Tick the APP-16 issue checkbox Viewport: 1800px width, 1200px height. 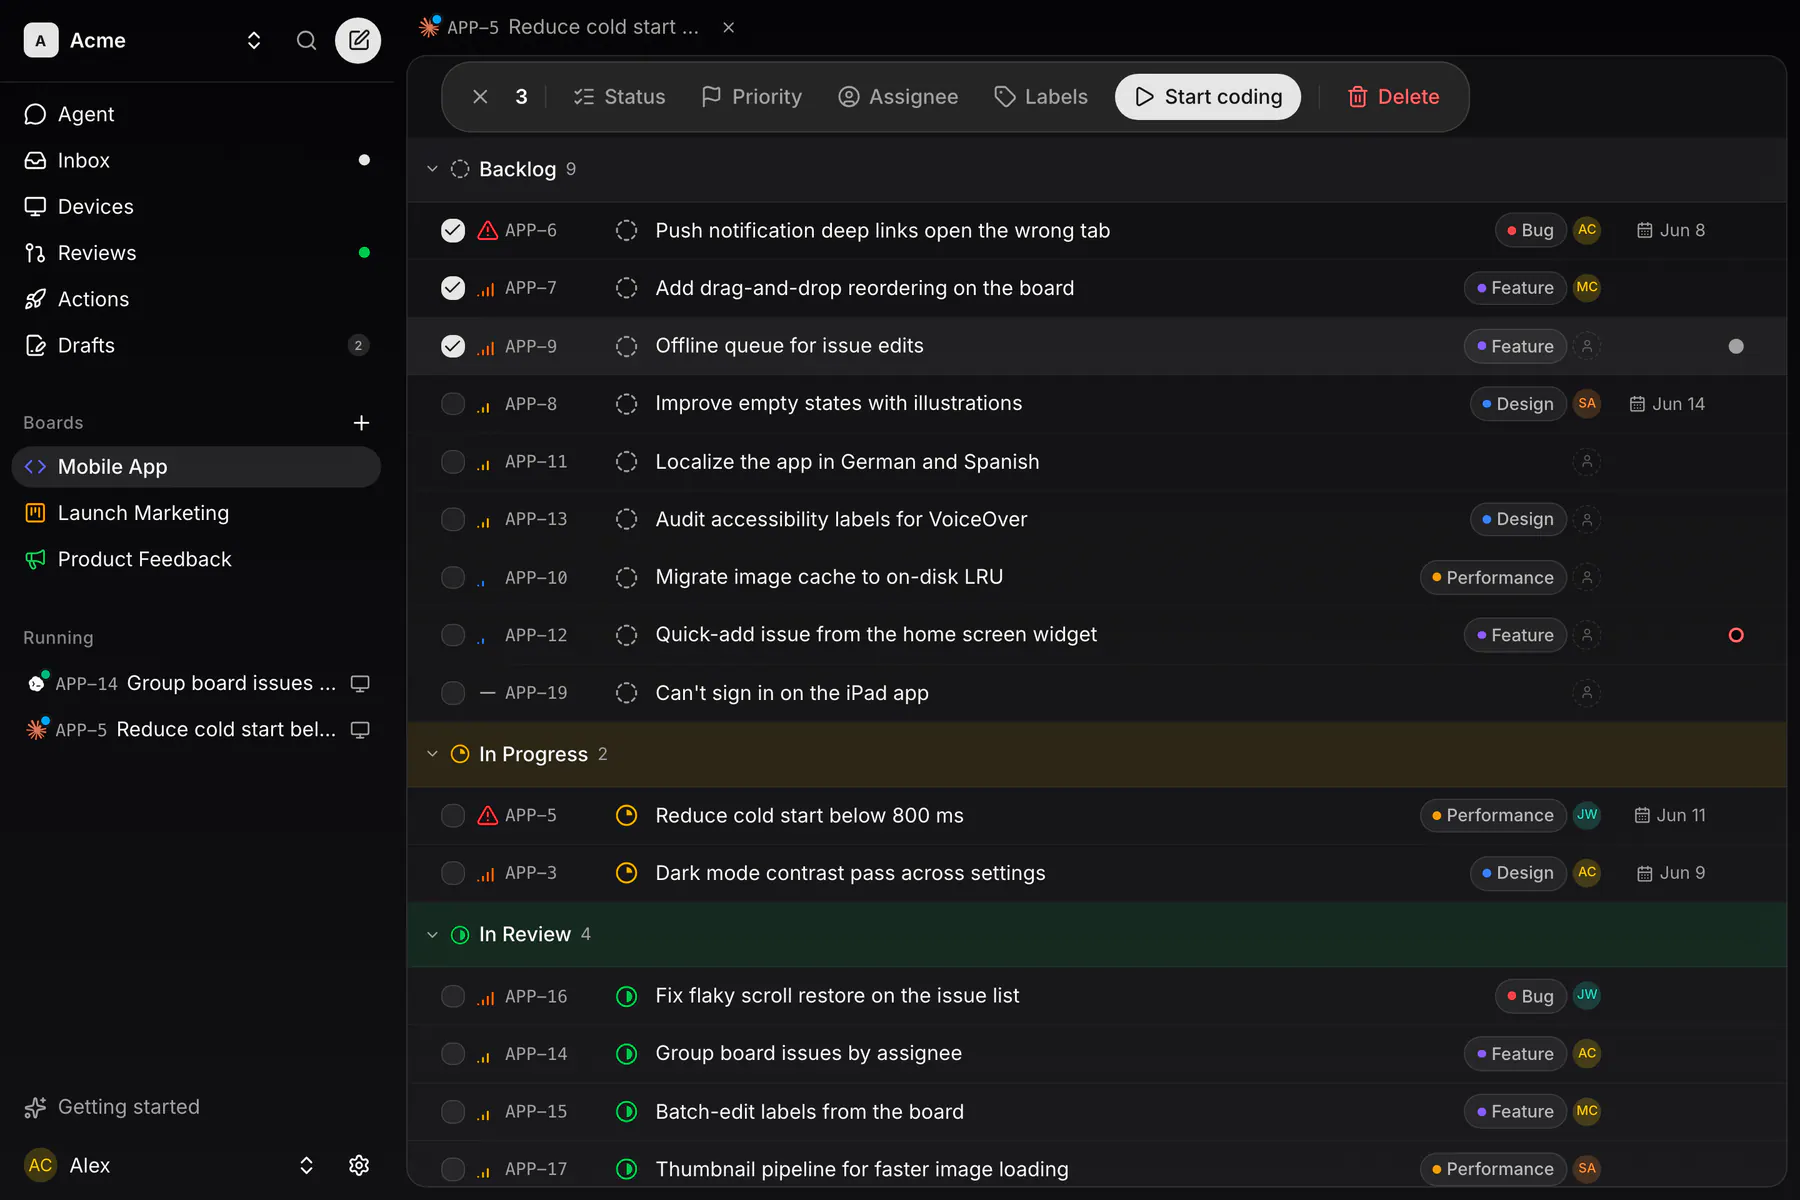click(x=453, y=996)
